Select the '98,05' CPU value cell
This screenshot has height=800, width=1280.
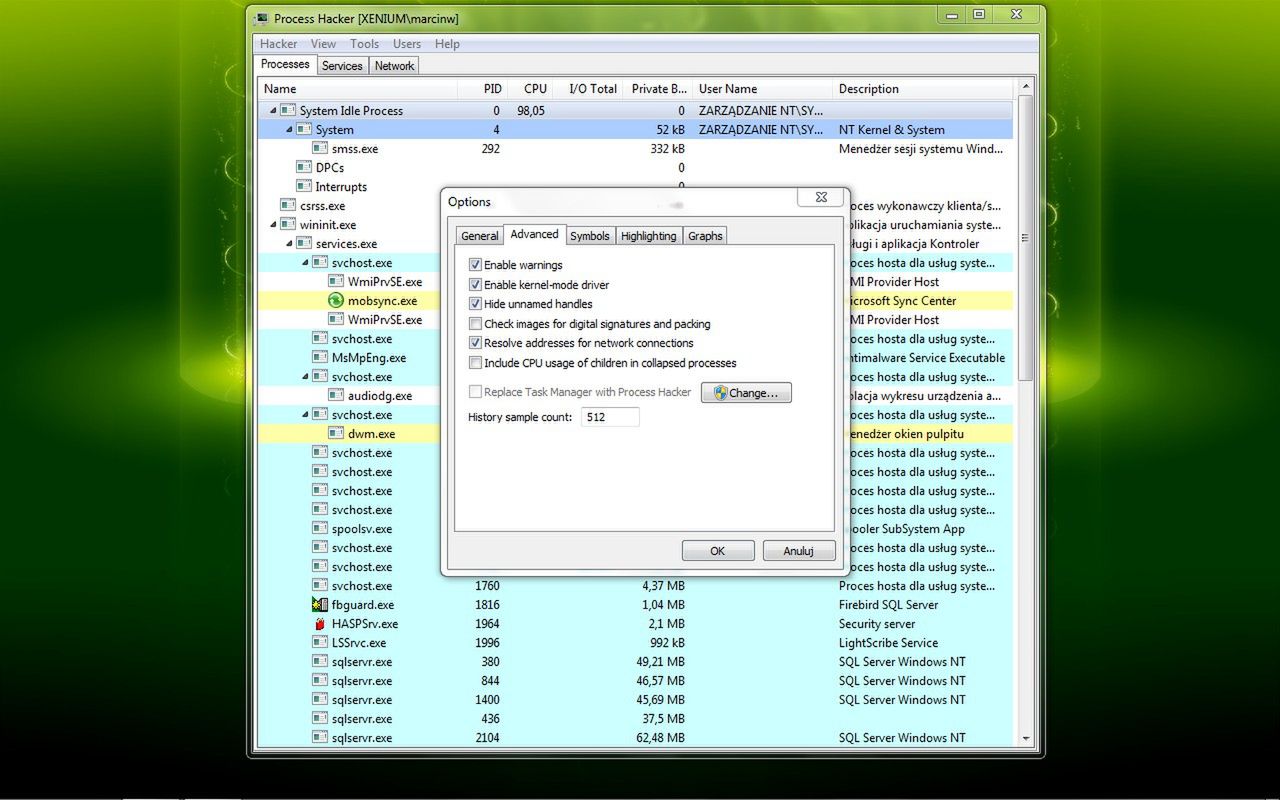coord(531,111)
